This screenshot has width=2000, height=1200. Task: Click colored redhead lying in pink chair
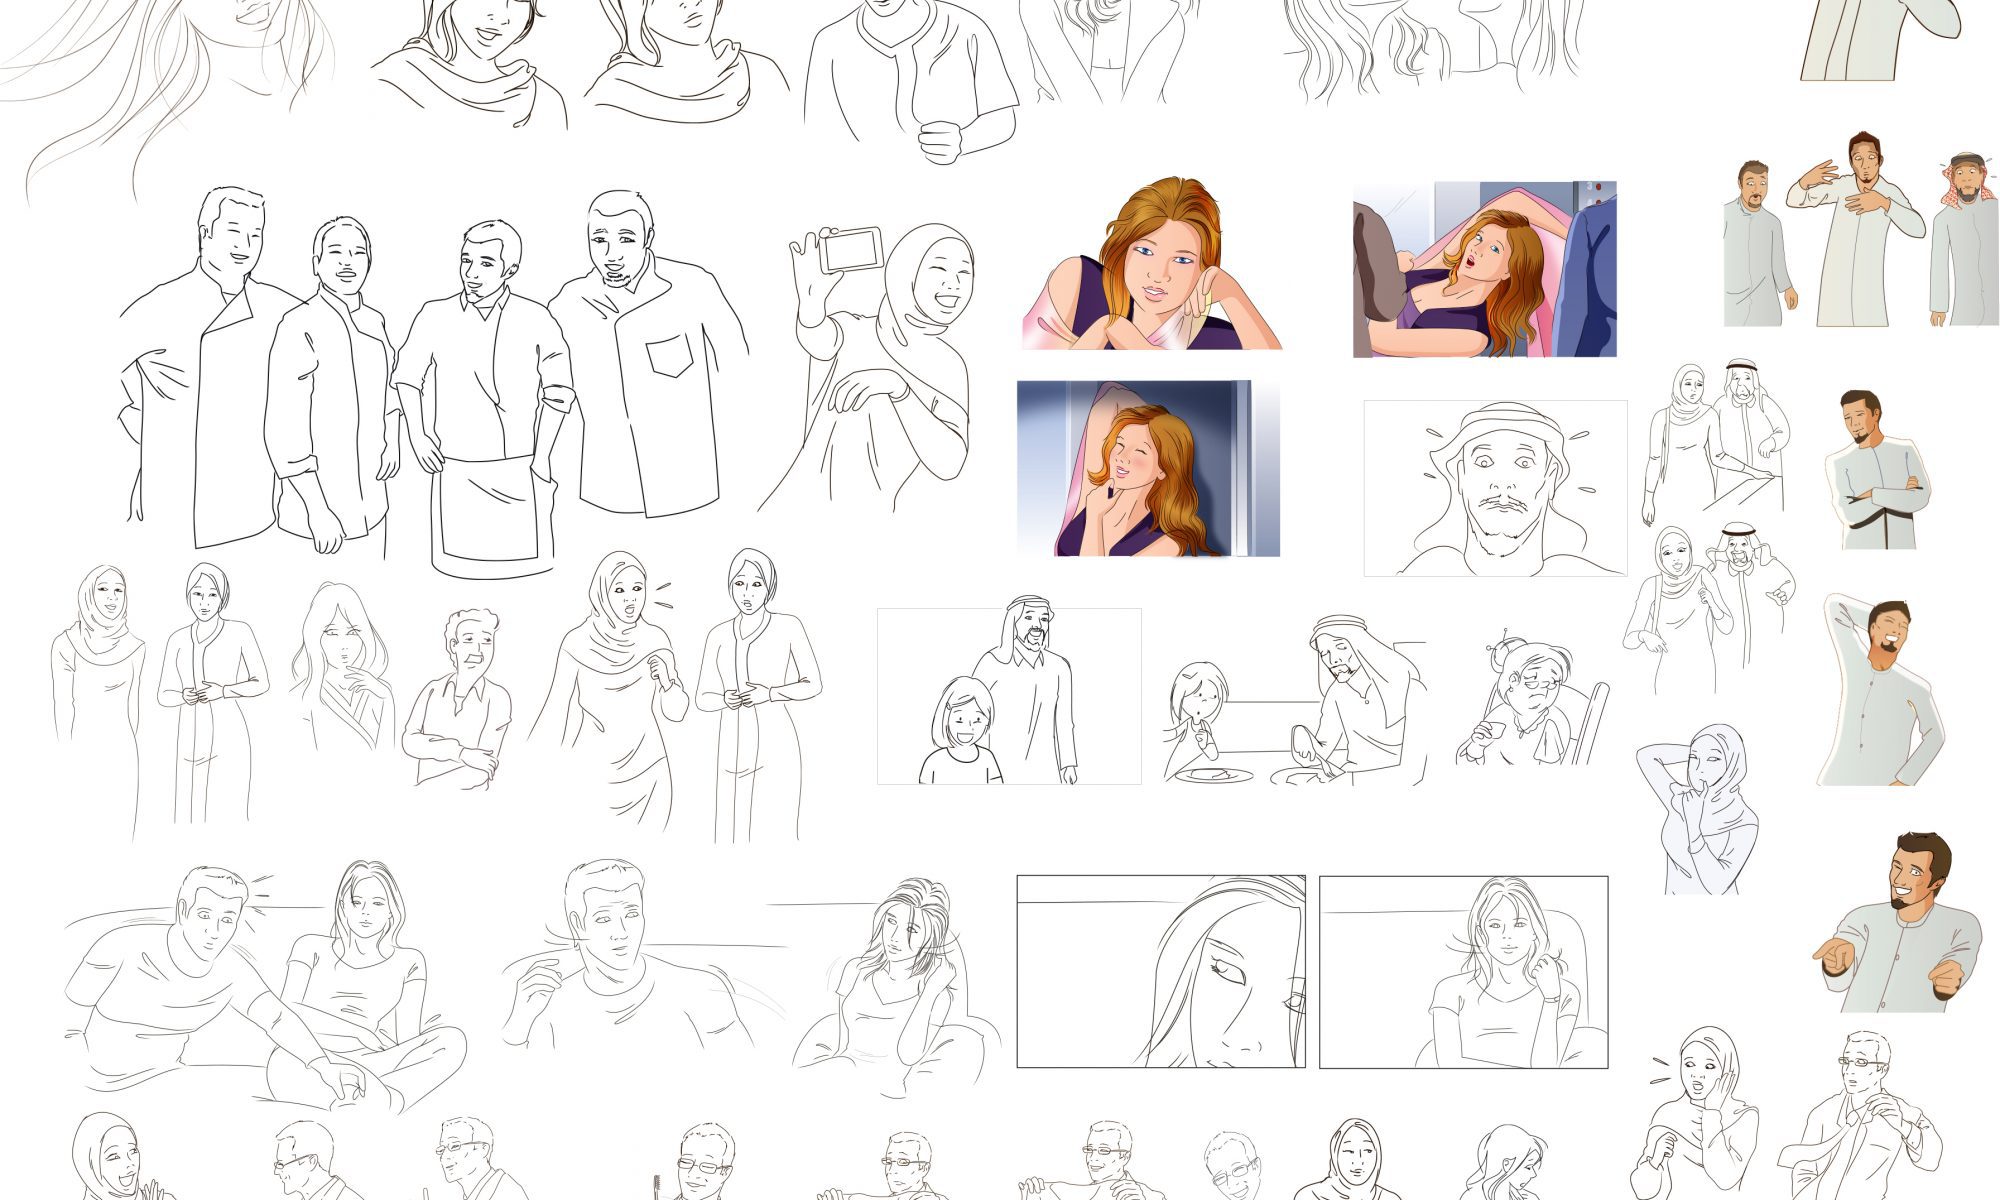[1485, 270]
